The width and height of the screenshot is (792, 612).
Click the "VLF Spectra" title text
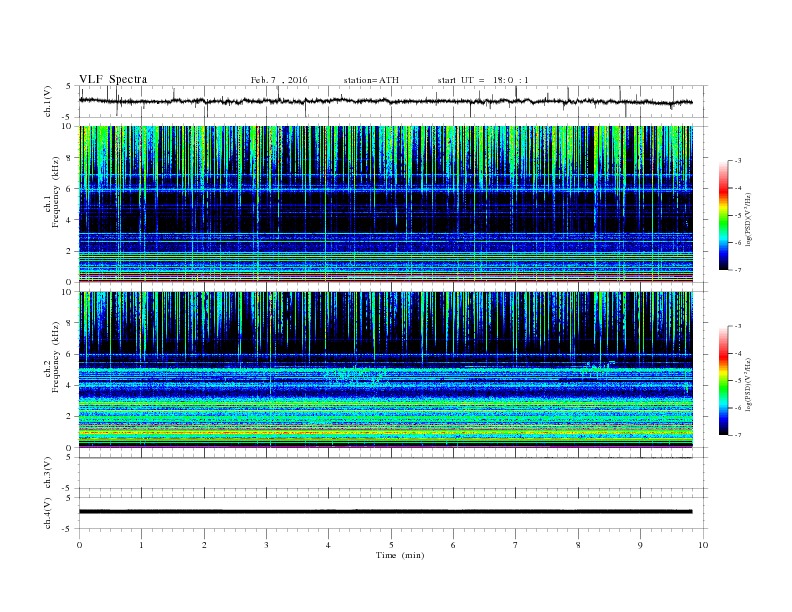113,79
